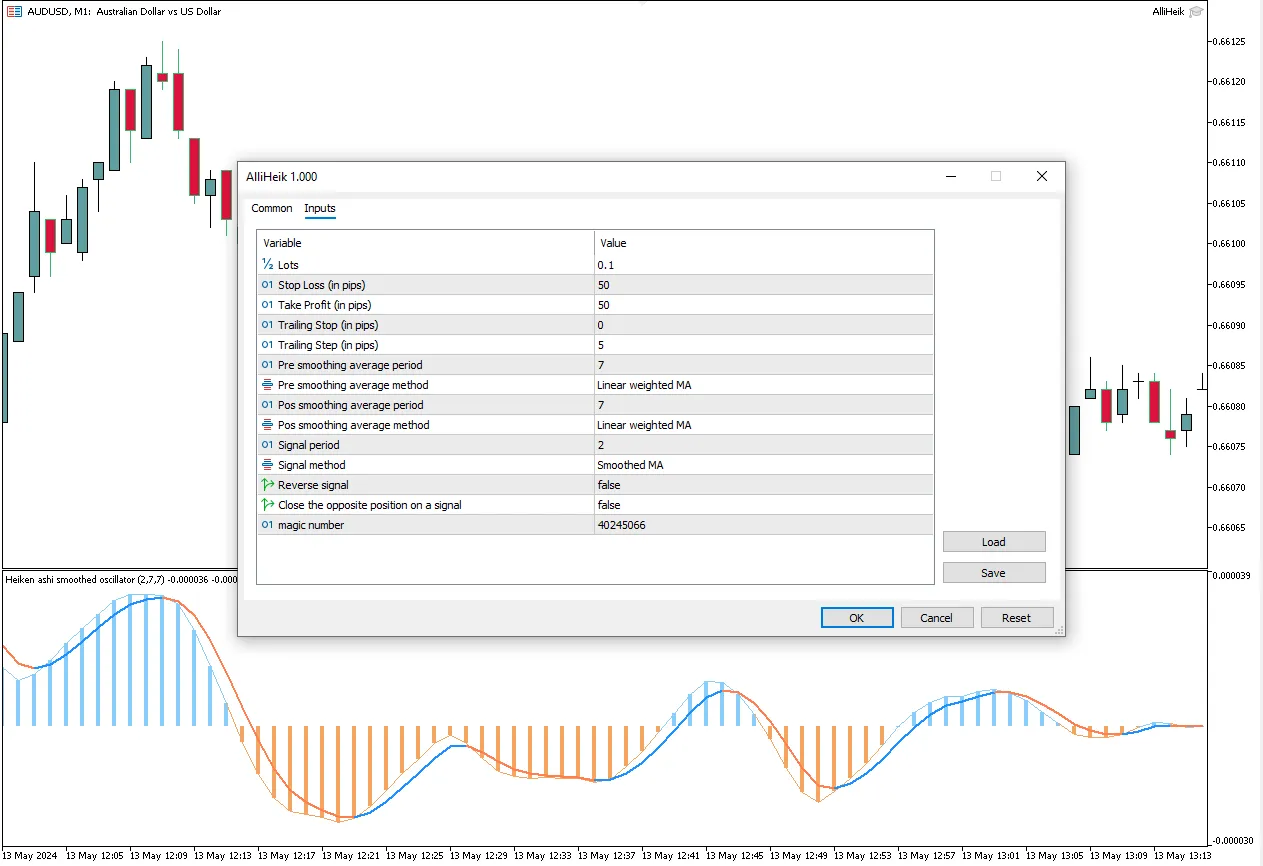This screenshot has height=866, width=1263.
Task: Select the Take Profit value field
Action: tap(763, 305)
